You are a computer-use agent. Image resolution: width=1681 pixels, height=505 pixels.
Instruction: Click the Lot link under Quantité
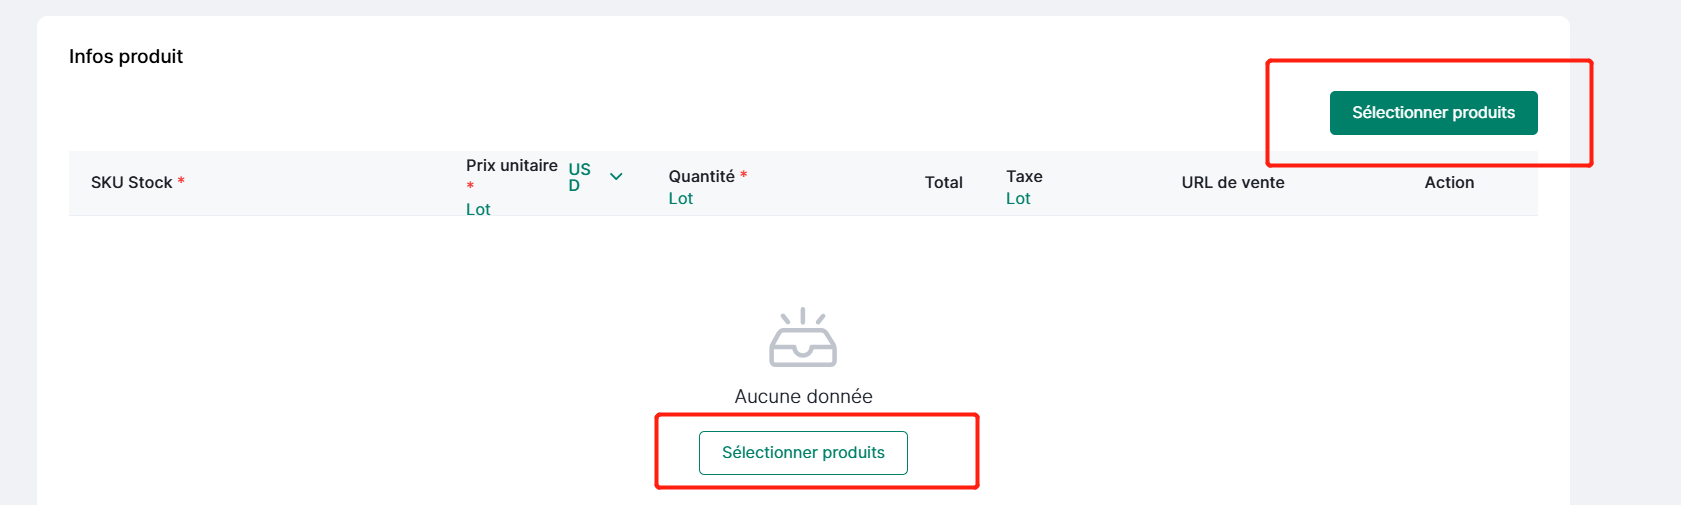pyautogui.click(x=681, y=198)
